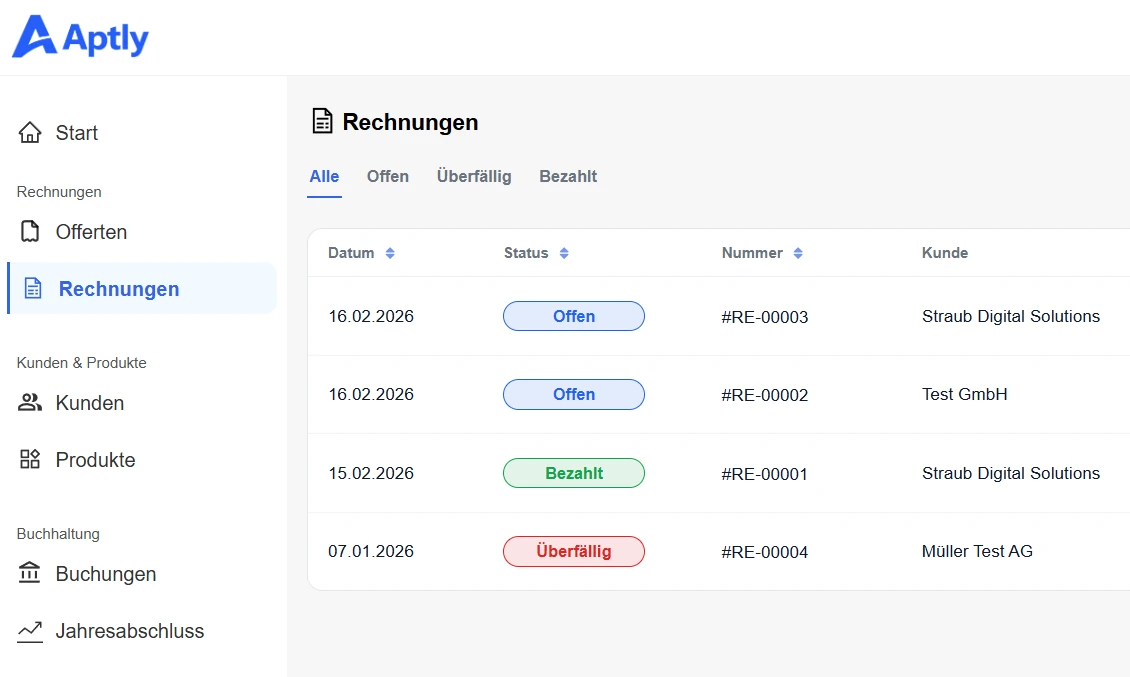
Task: Open invoice #RE-00002
Action: tap(765, 395)
